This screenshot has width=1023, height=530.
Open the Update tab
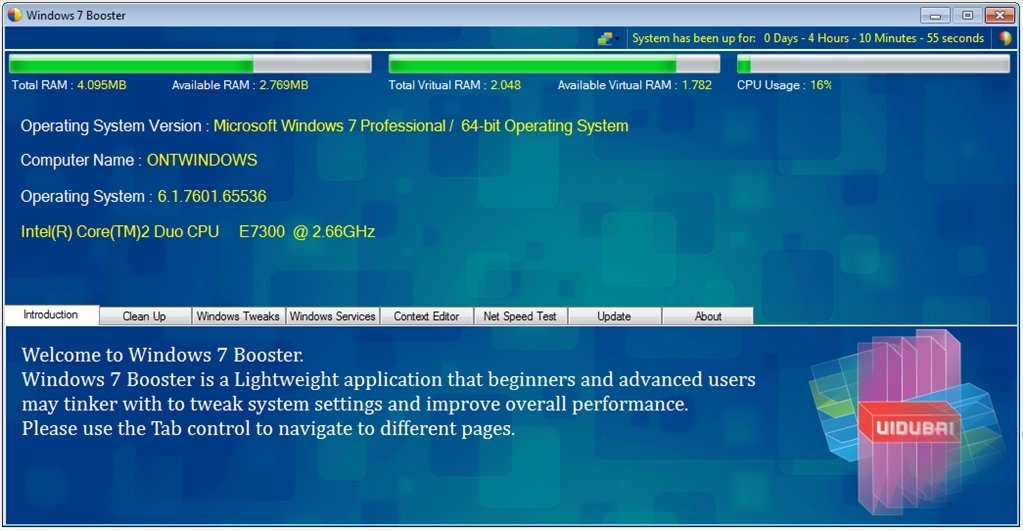click(x=614, y=317)
